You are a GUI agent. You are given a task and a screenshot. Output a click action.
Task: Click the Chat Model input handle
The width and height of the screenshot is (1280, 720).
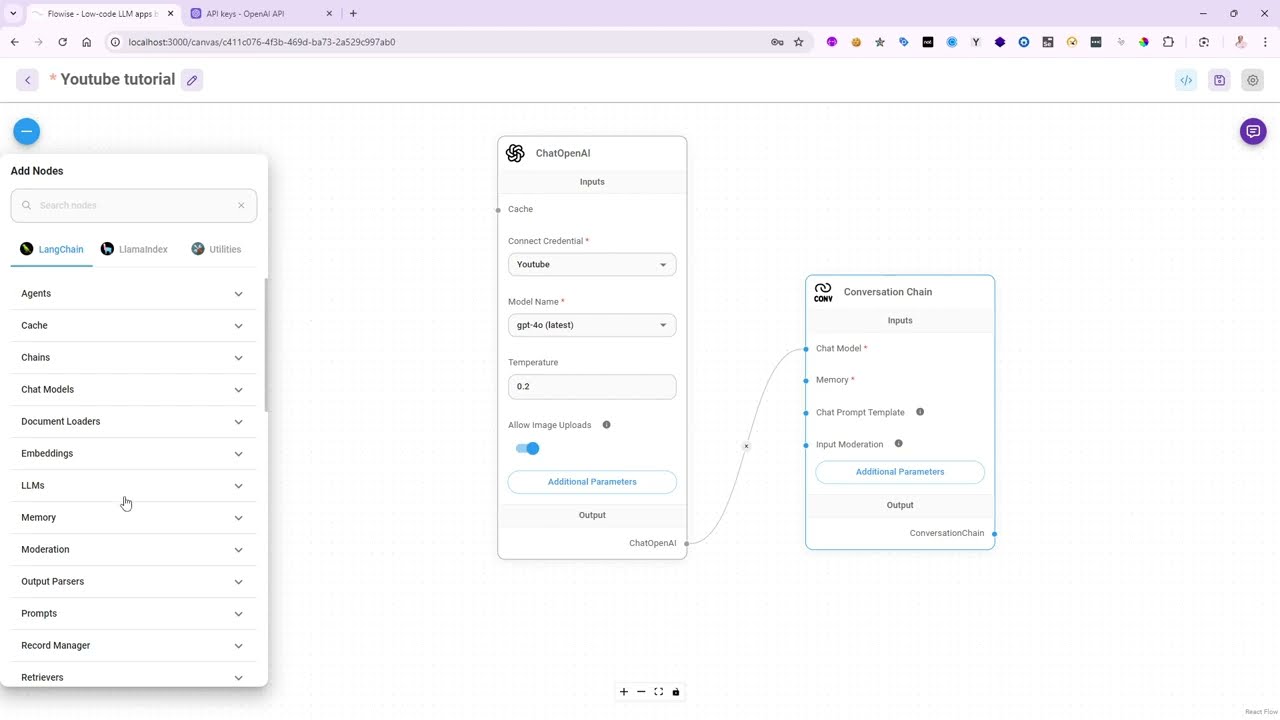point(806,349)
